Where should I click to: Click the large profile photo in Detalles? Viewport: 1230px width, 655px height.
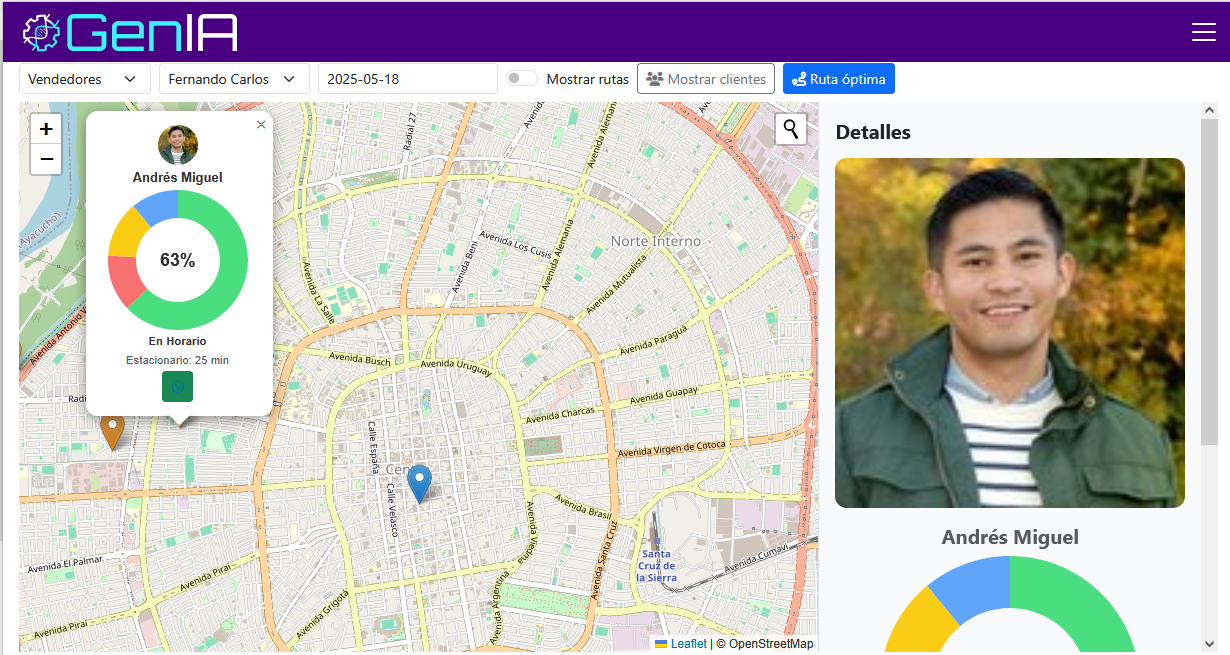pyautogui.click(x=1010, y=333)
